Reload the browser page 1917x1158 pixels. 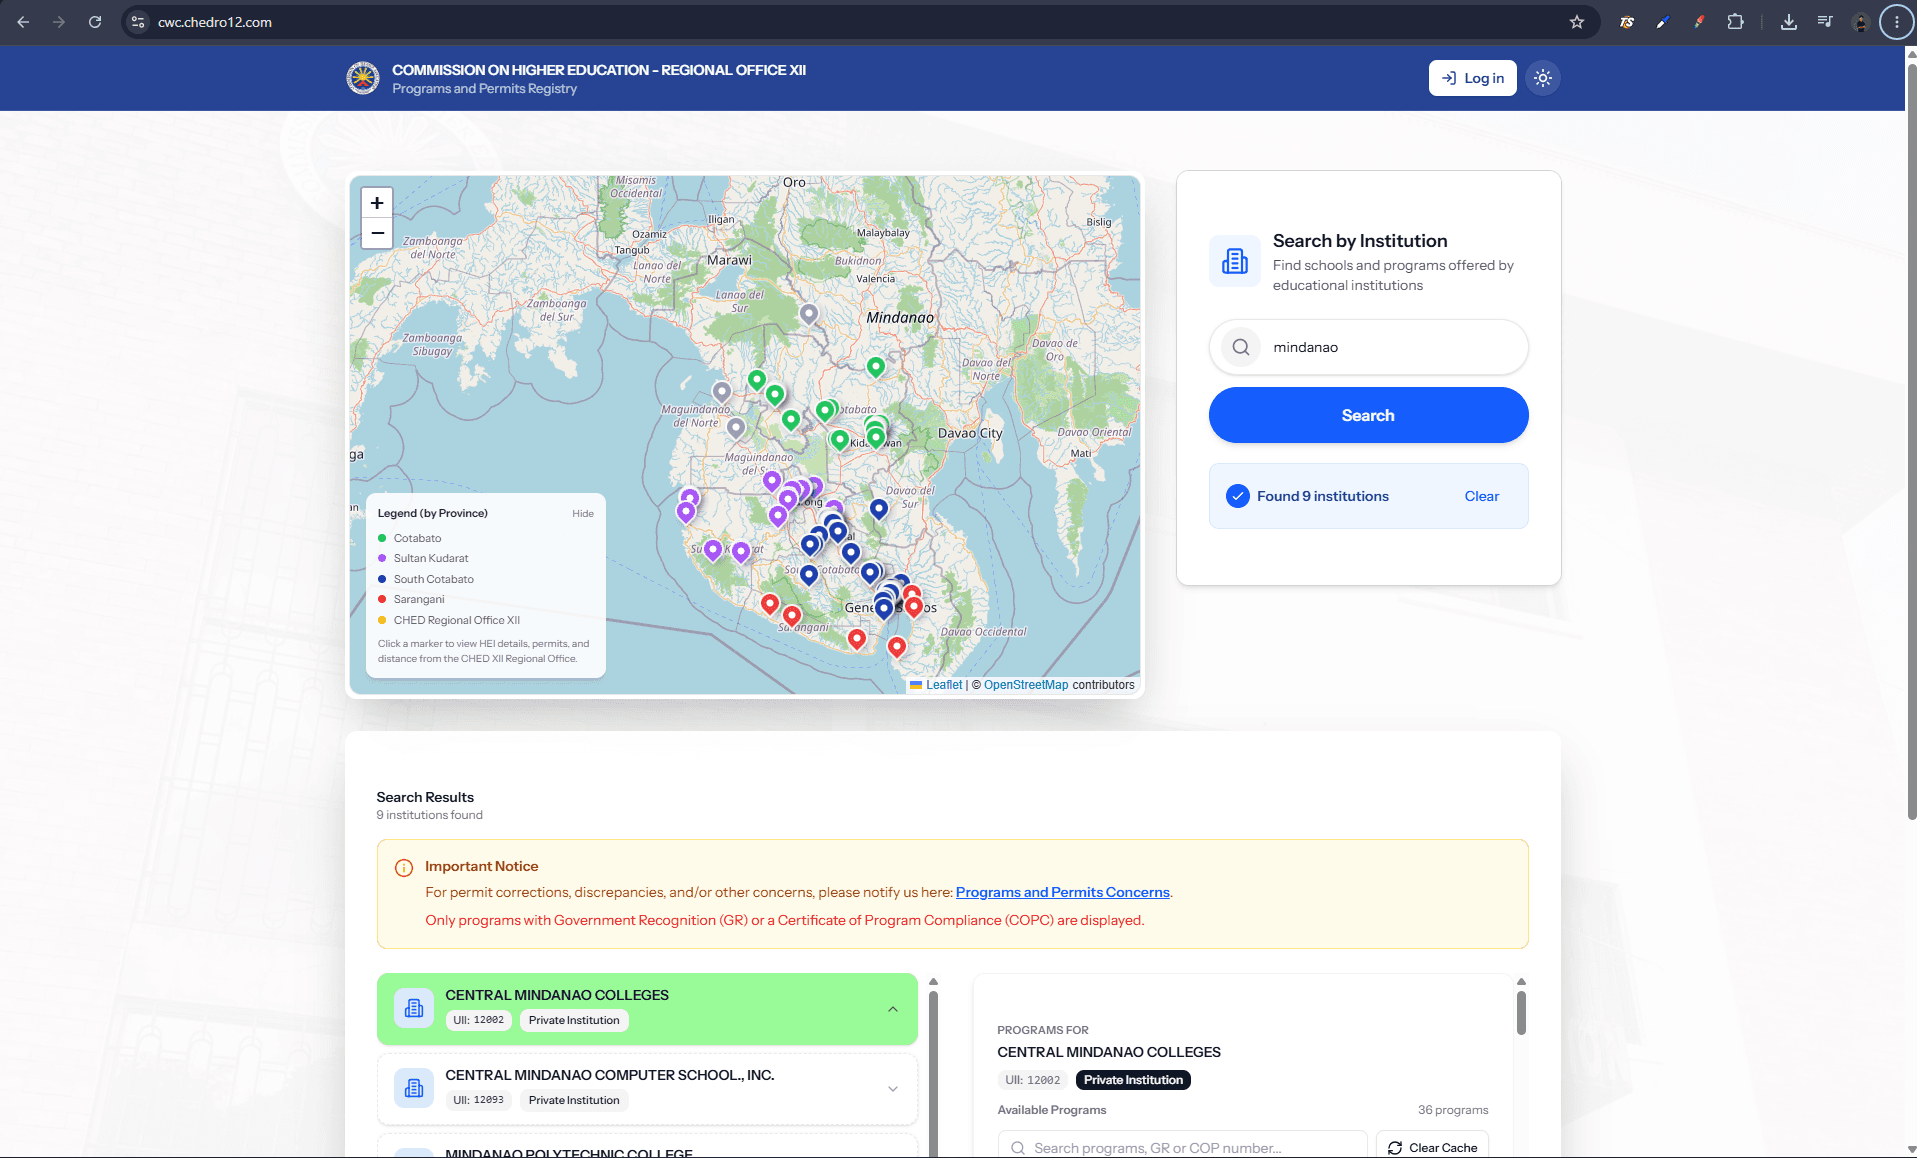[x=95, y=22]
